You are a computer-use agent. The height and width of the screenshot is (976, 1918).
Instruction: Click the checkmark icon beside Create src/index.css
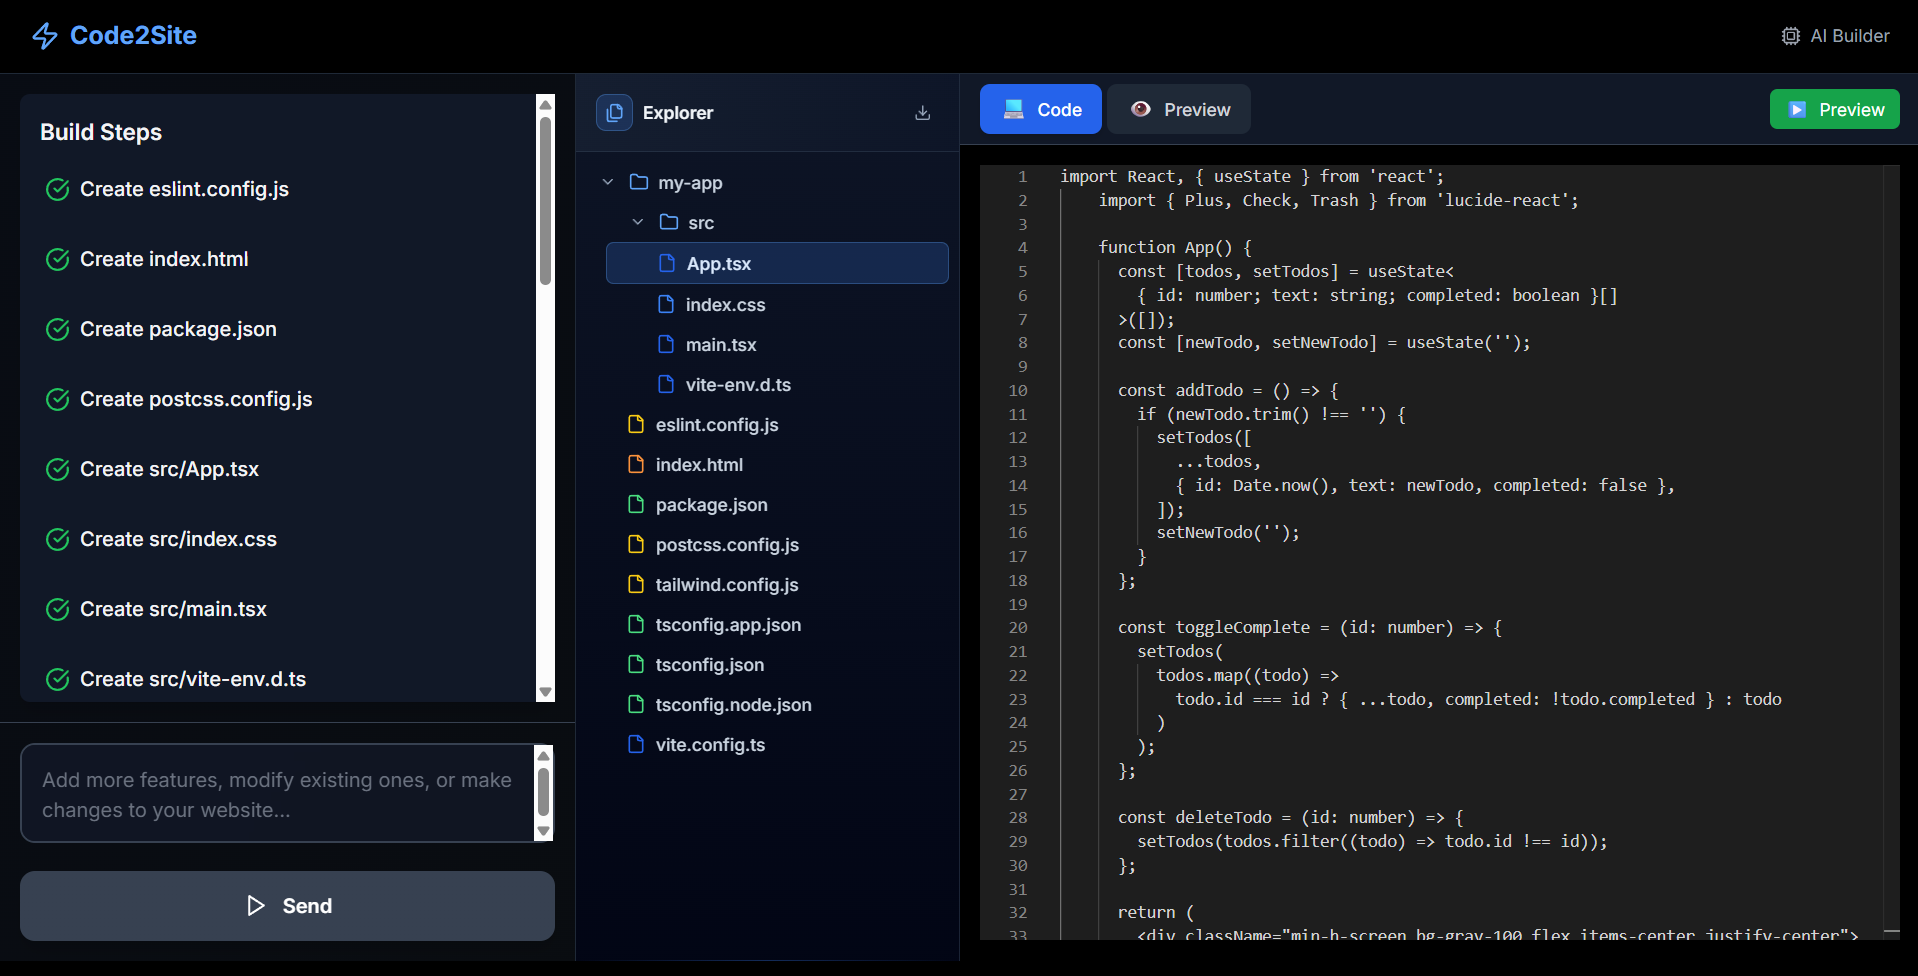point(58,539)
